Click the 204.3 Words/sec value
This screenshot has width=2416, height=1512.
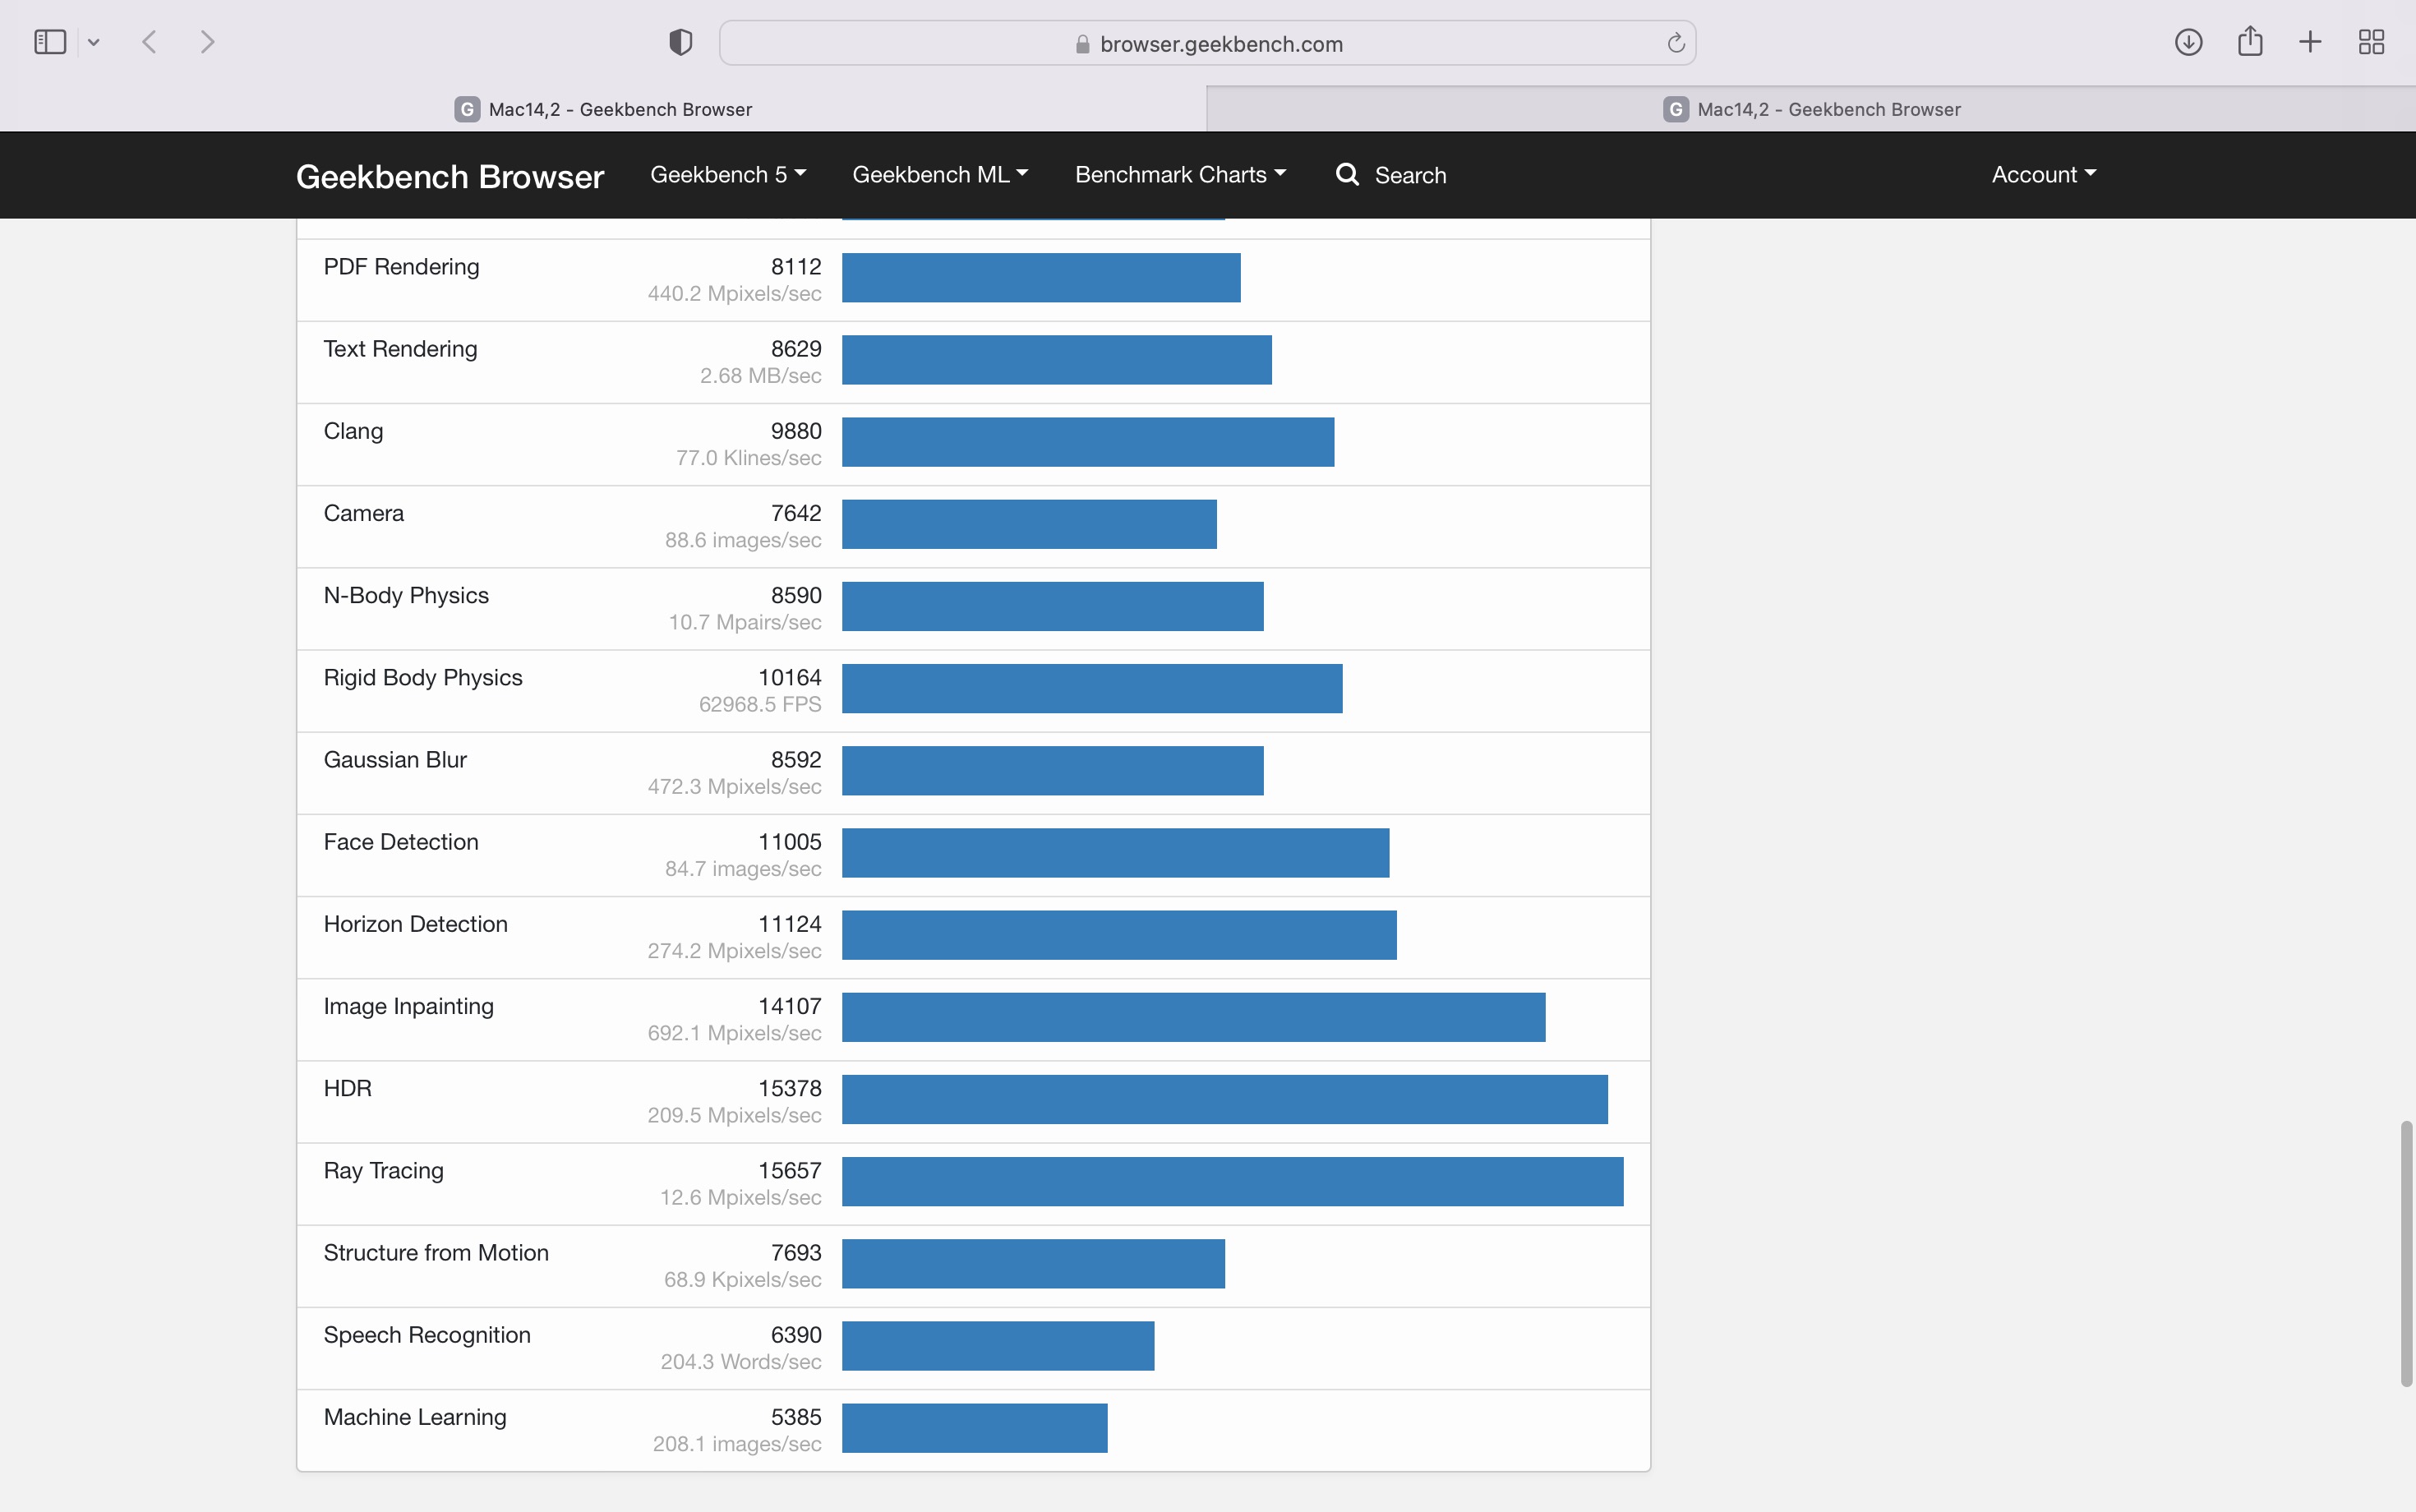pos(741,1362)
